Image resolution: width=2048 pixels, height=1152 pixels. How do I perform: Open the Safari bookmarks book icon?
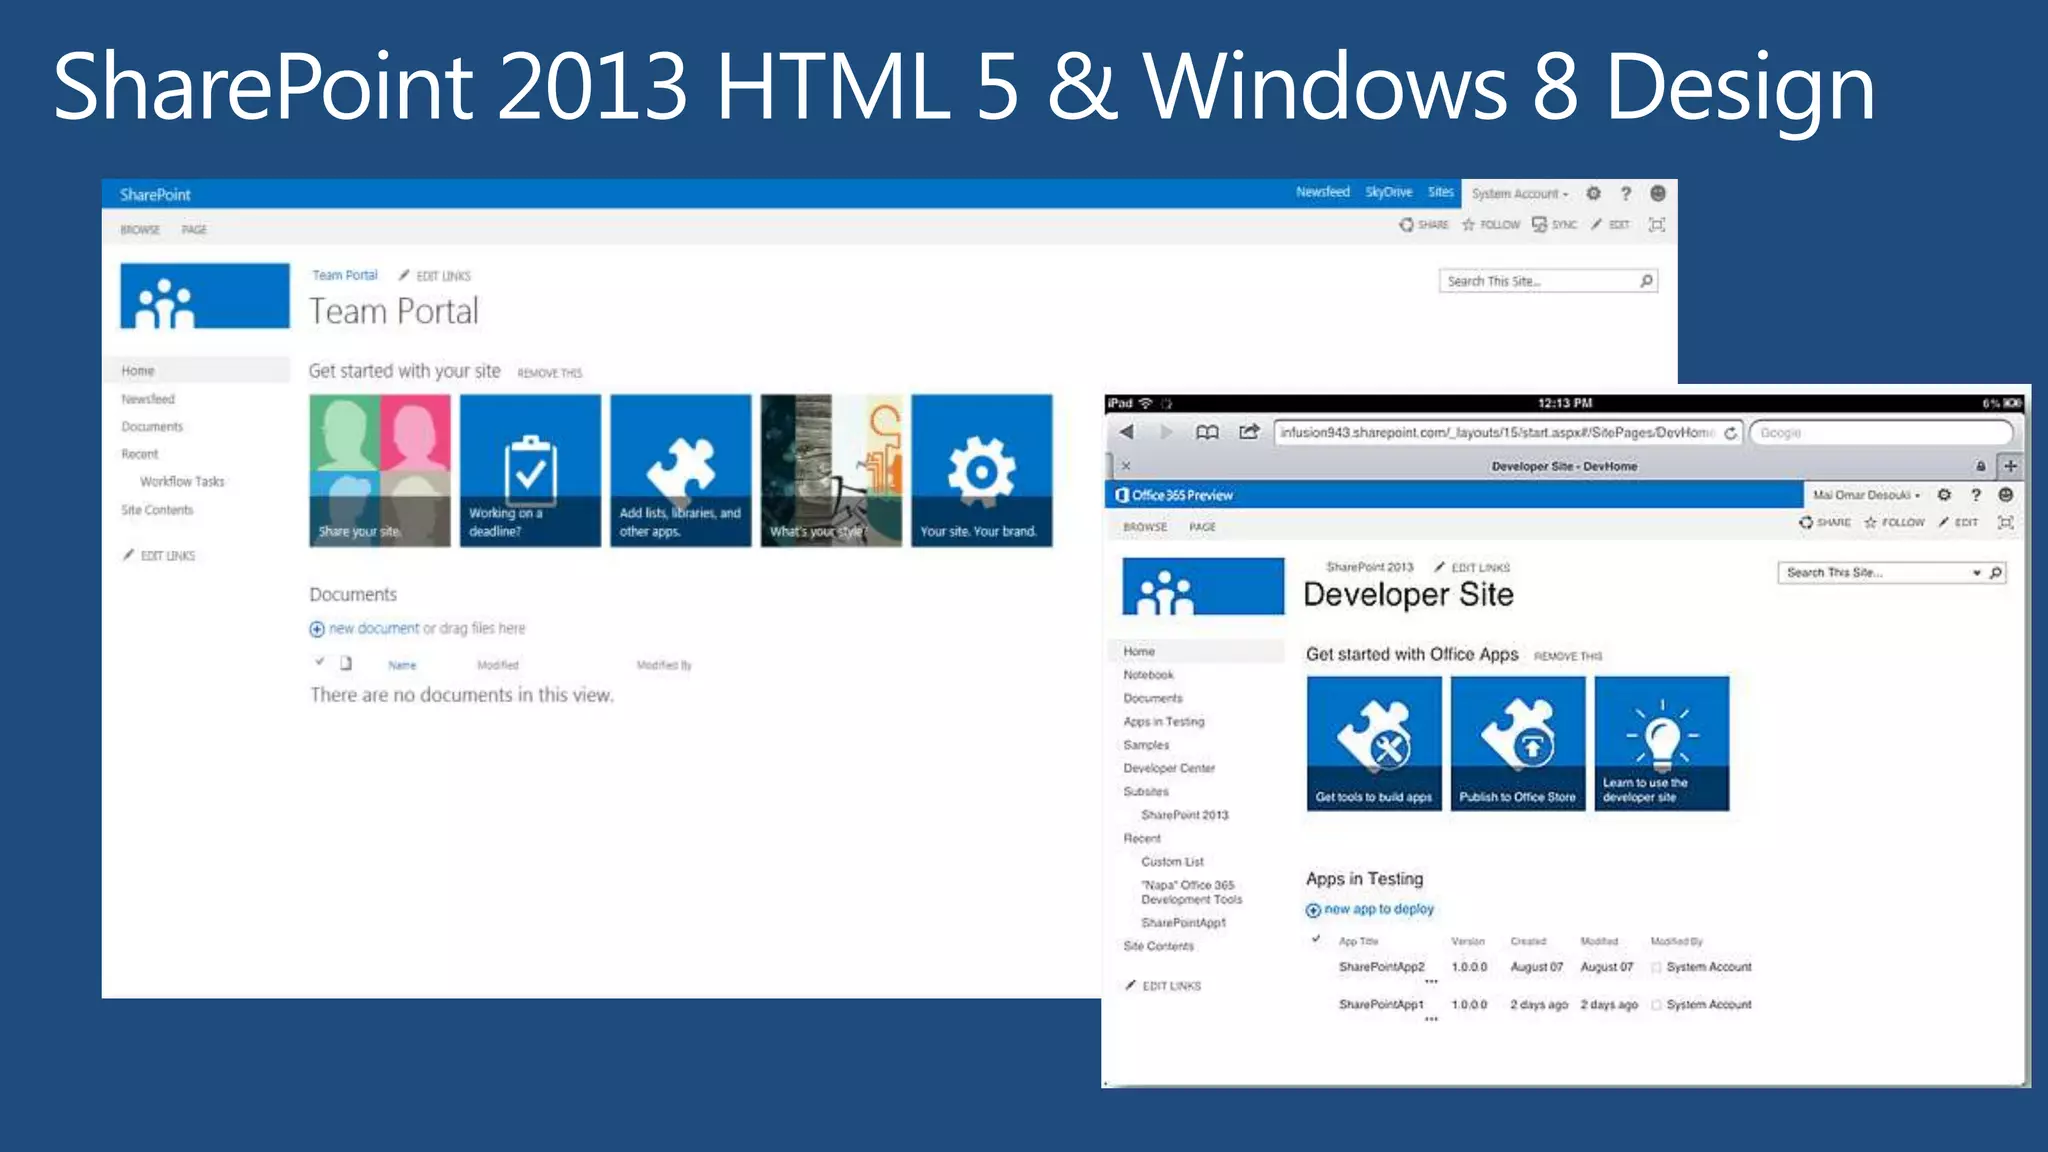(x=1207, y=432)
